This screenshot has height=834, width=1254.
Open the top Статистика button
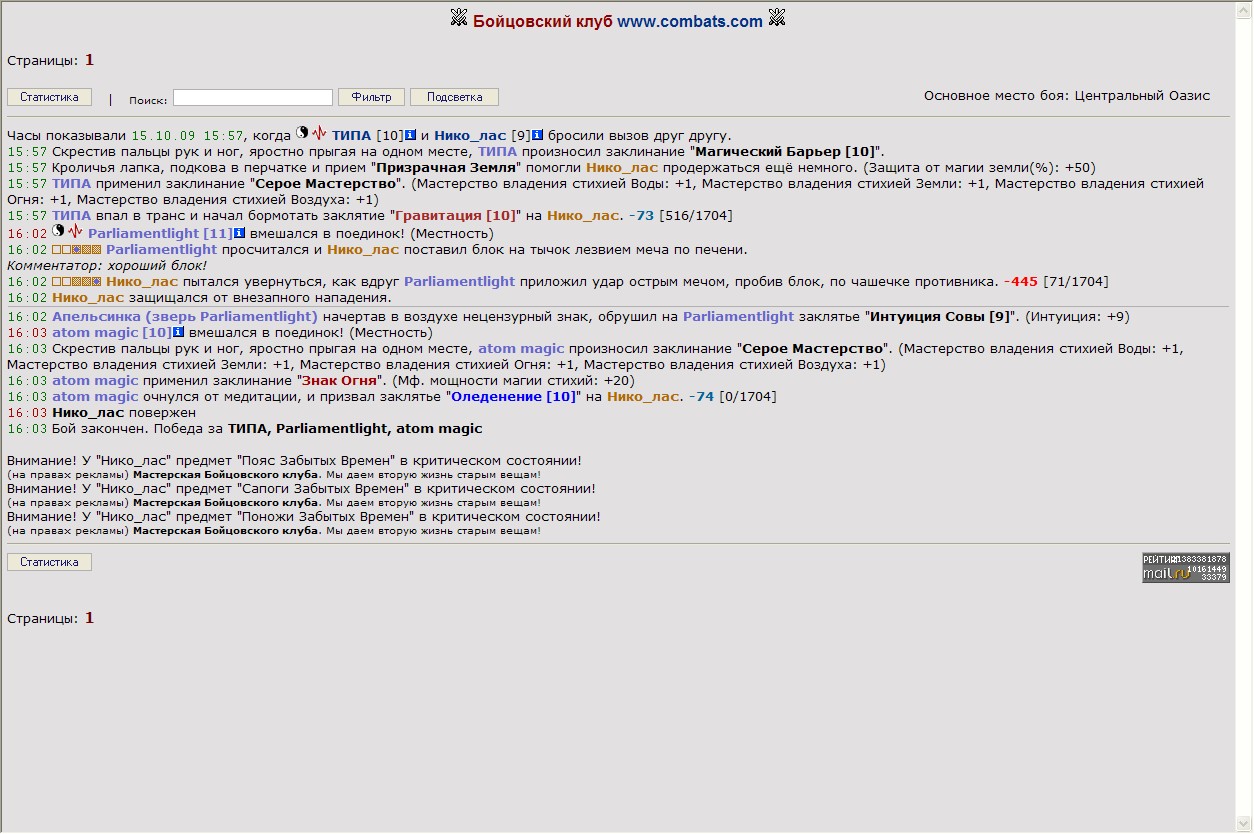tap(49, 97)
